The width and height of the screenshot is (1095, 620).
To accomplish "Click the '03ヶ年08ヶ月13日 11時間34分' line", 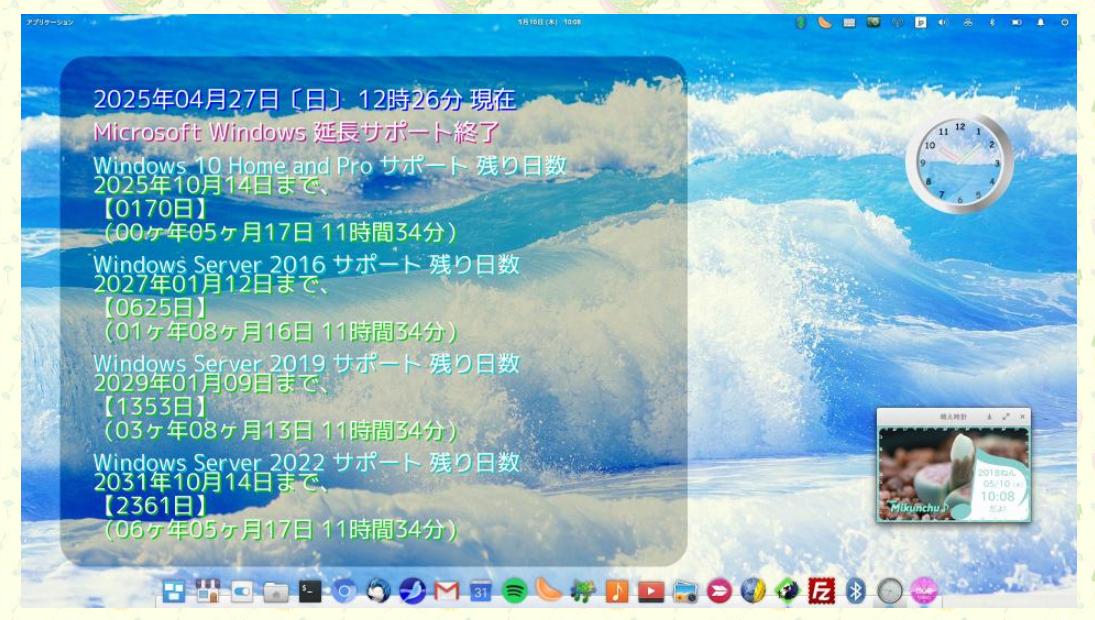I will pyautogui.click(x=279, y=430).
